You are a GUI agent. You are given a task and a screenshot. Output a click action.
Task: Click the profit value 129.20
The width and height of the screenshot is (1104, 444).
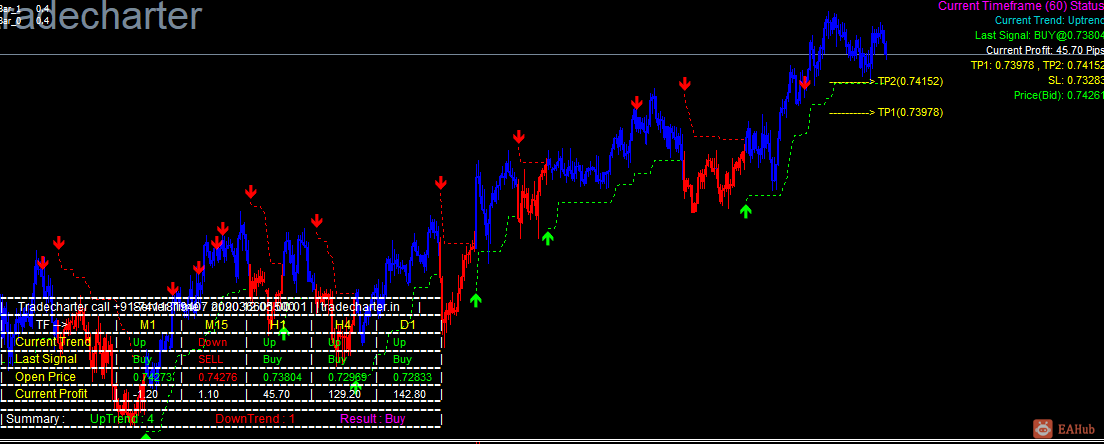(344, 394)
